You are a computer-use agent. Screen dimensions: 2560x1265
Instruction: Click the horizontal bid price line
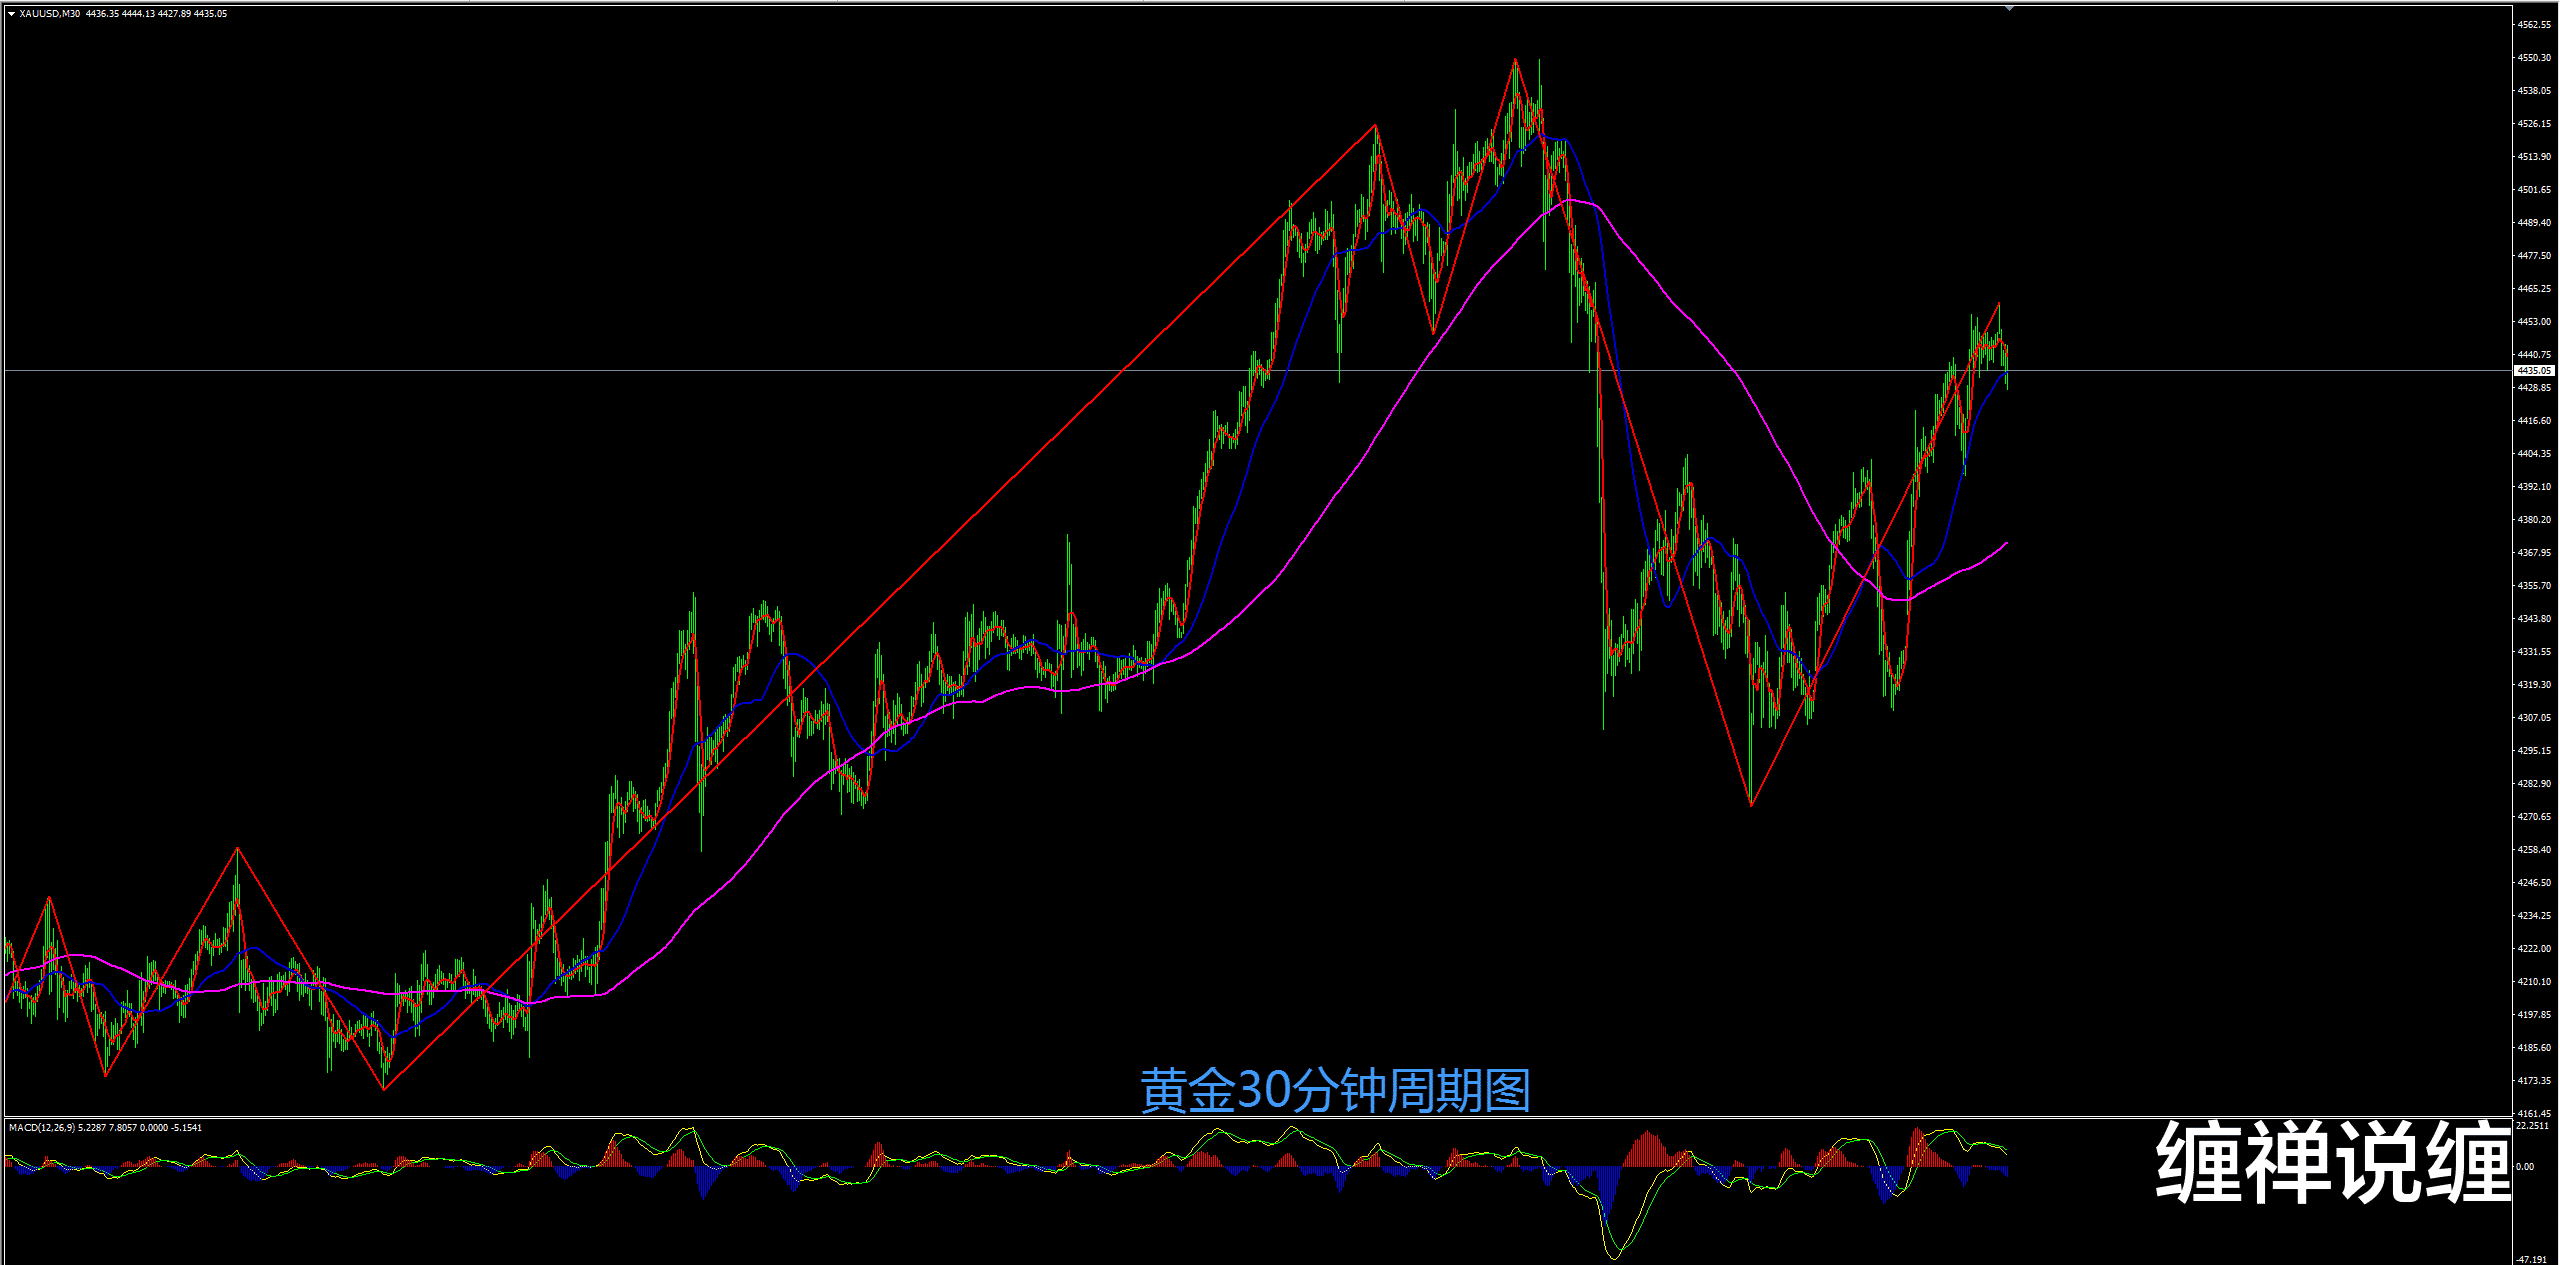(1000, 371)
